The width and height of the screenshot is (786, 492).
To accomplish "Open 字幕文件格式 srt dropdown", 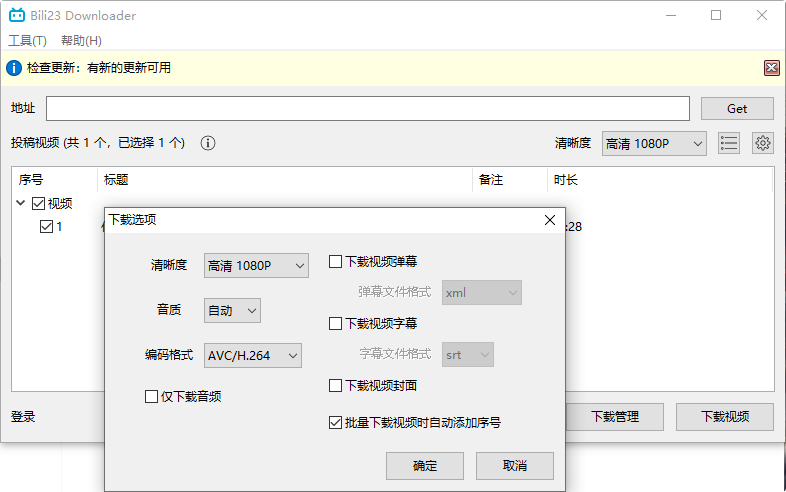I will (x=468, y=355).
